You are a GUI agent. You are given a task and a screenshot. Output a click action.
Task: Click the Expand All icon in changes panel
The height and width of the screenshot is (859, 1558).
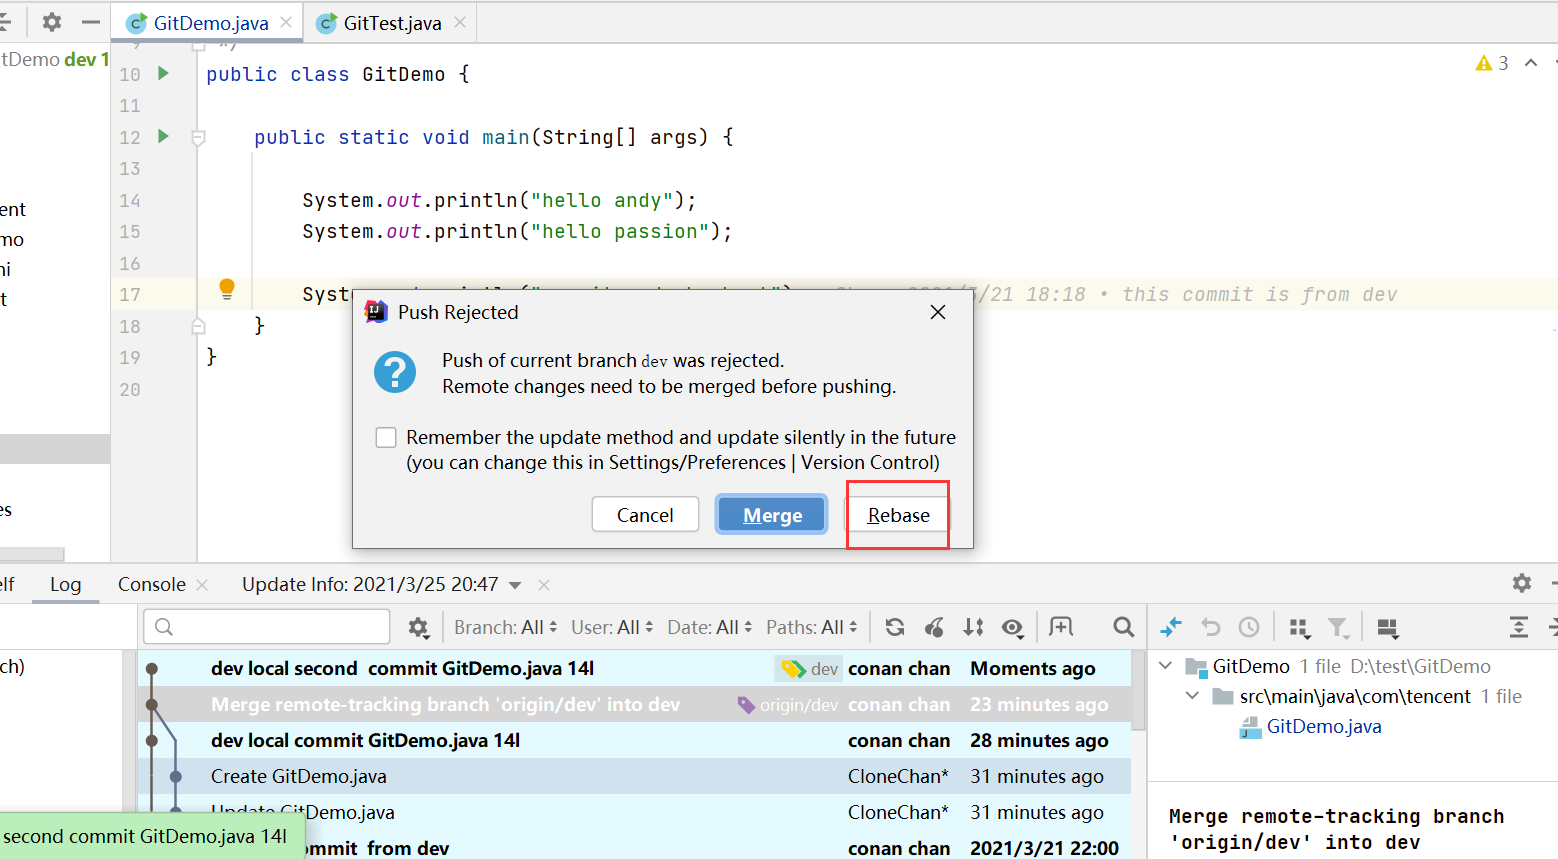pyautogui.click(x=1518, y=627)
